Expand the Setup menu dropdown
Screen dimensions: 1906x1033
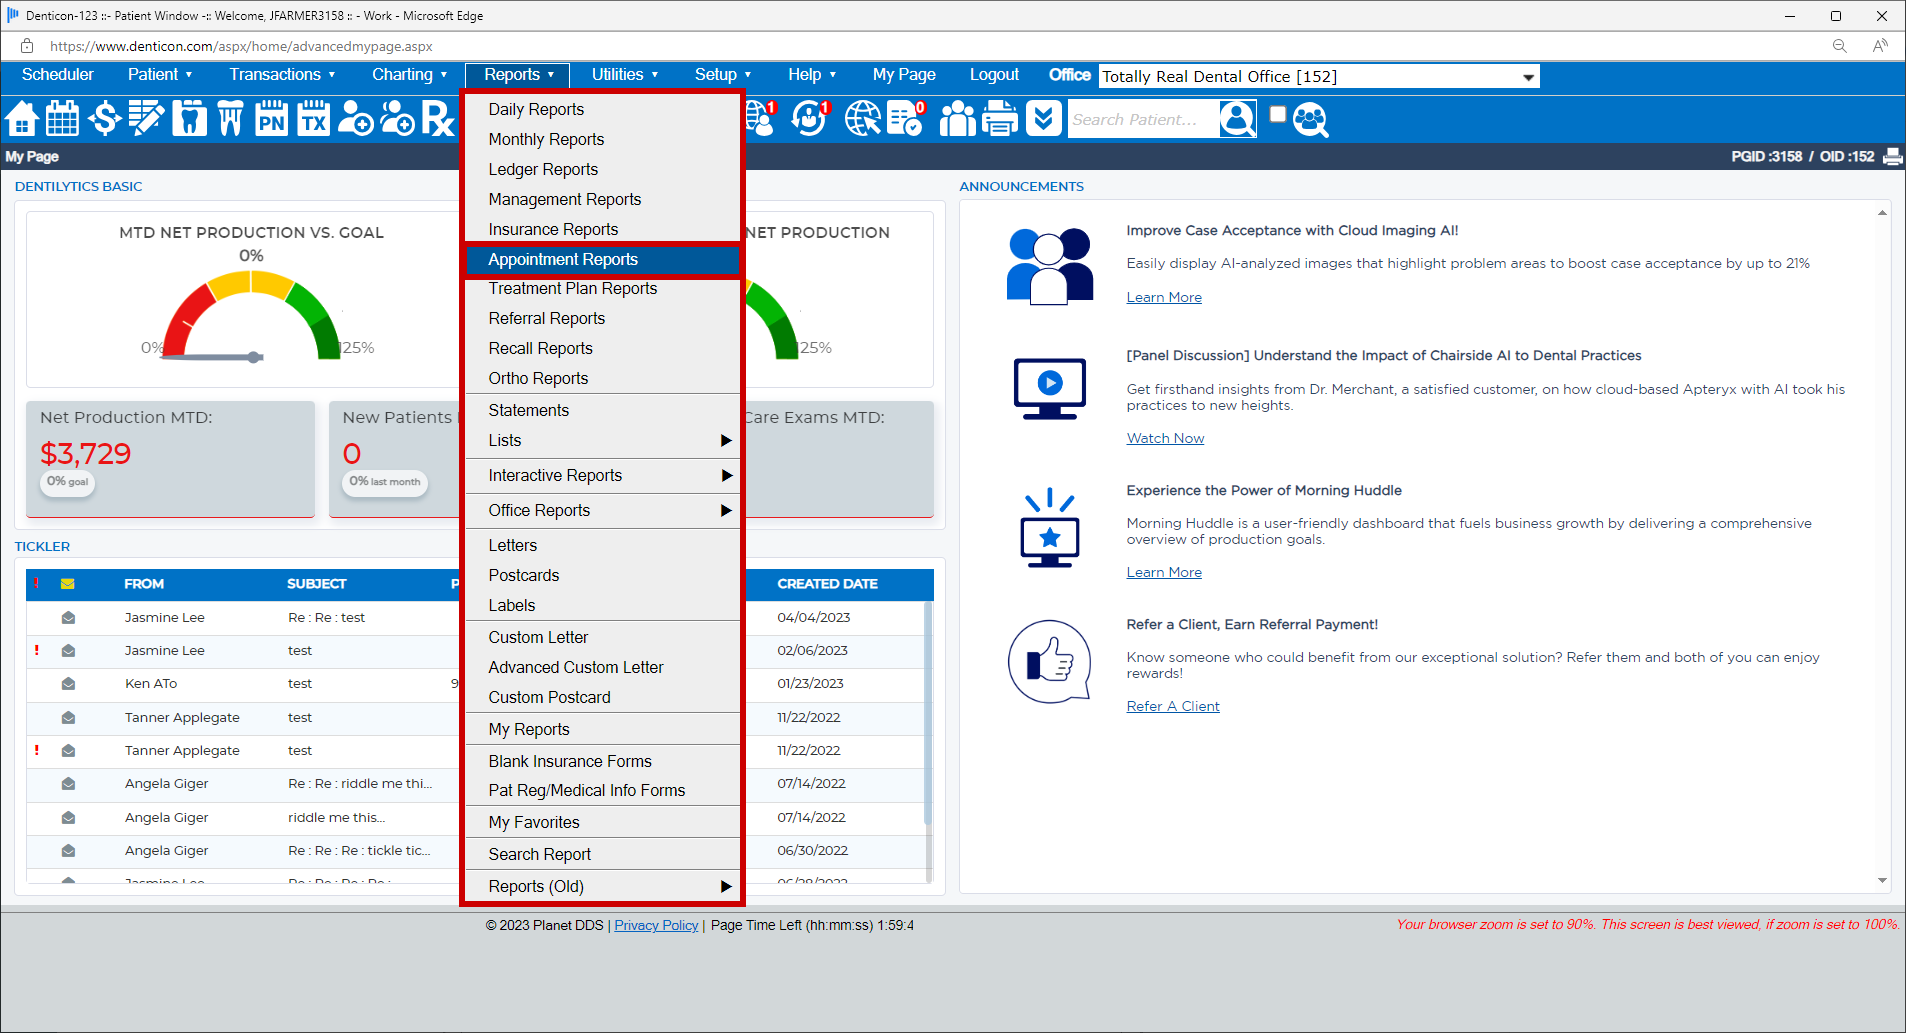point(723,74)
